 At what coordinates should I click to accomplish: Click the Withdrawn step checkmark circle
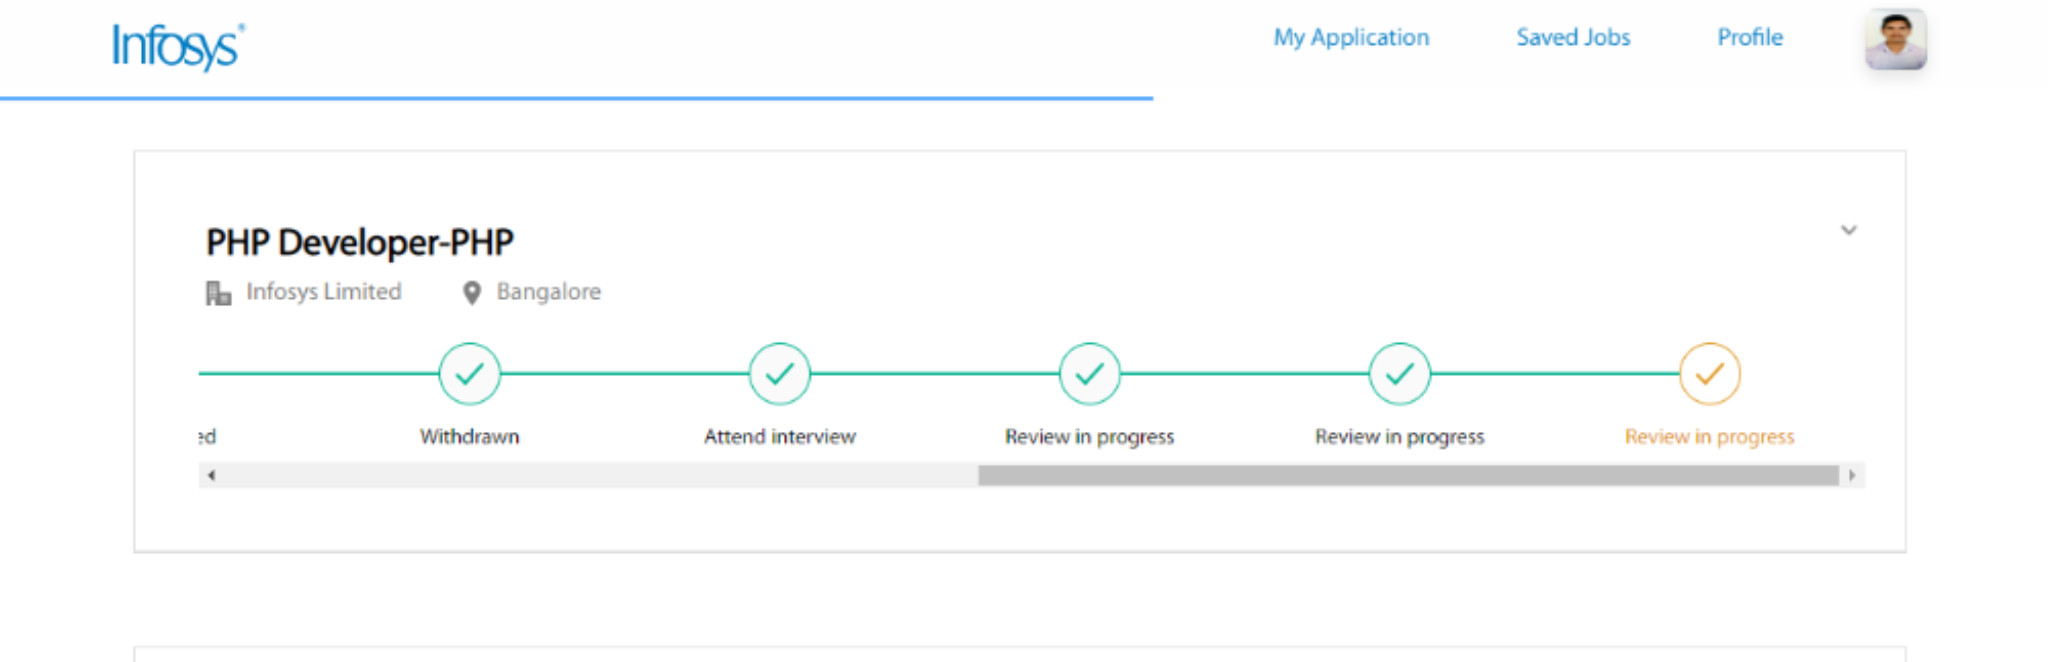(469, 374)
